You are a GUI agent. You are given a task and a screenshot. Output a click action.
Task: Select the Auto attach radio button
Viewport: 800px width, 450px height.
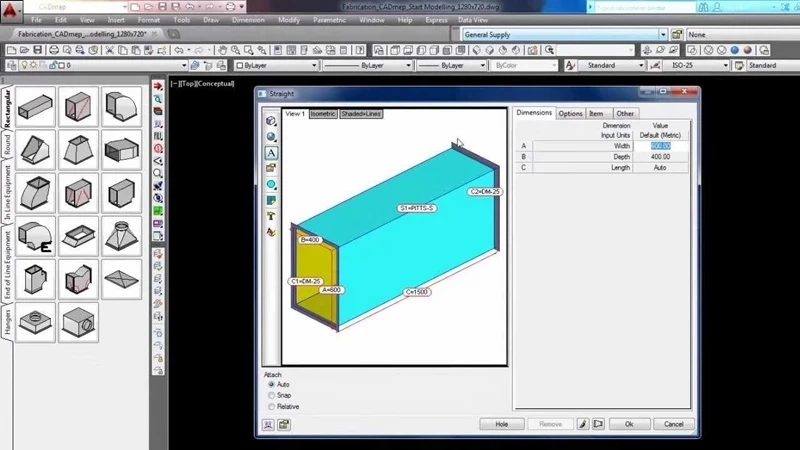tap(271, 384)
